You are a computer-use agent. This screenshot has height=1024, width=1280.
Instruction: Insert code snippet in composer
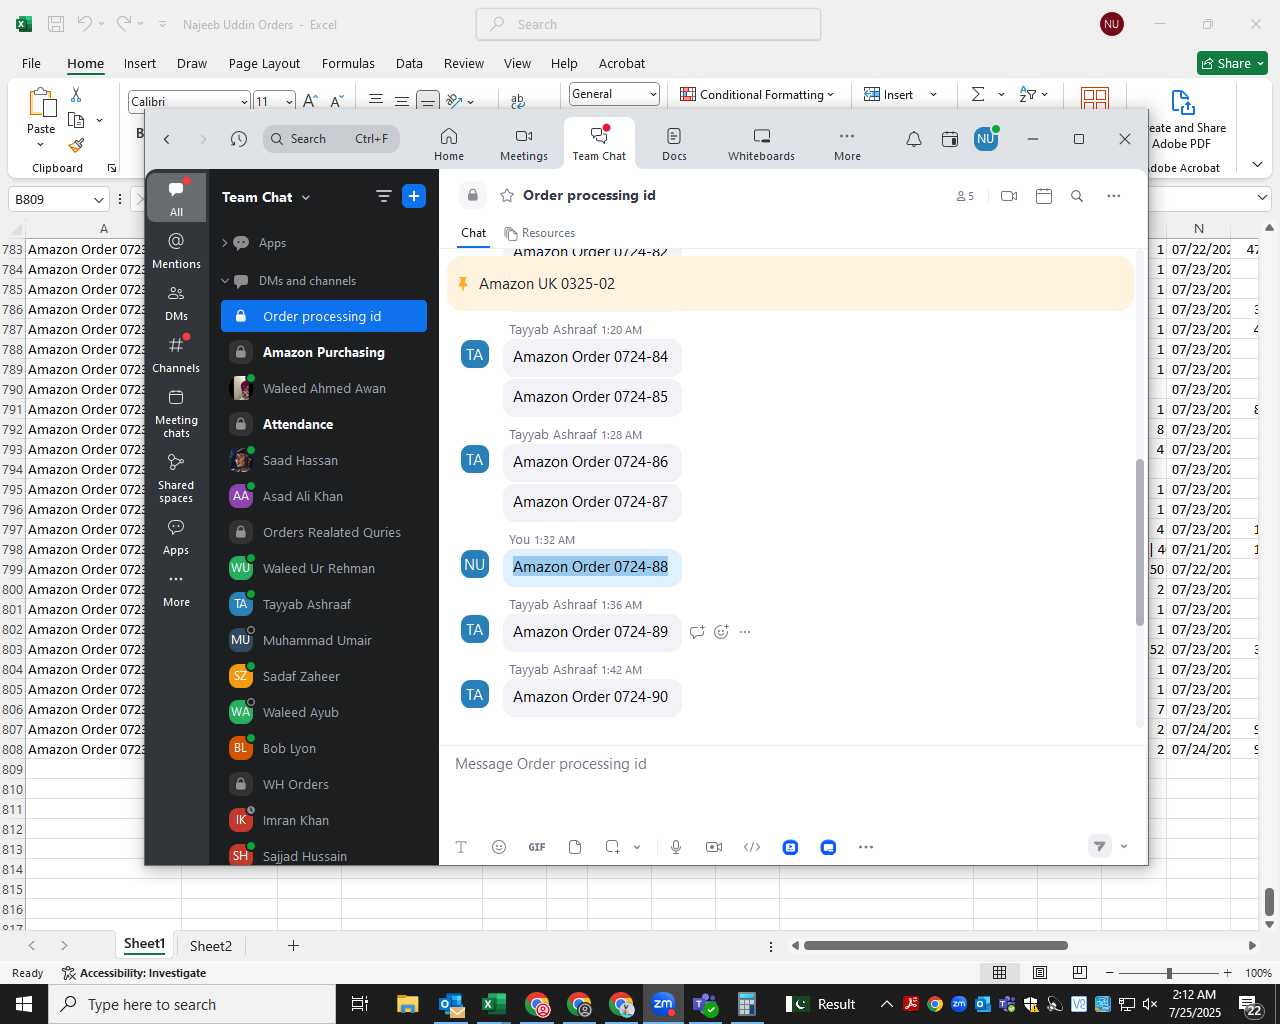tap(752, 847)
